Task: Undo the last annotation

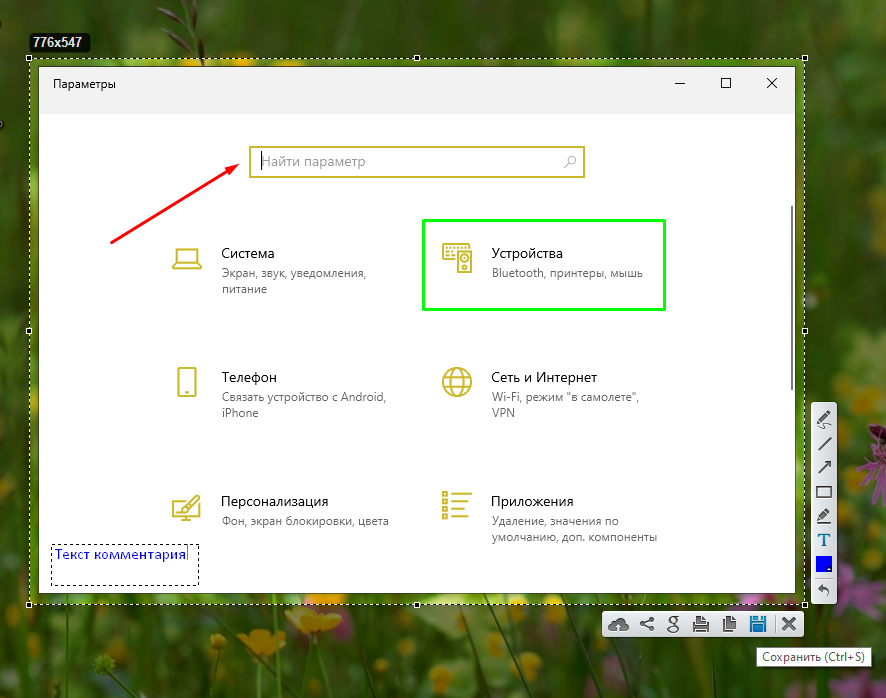Action: (824, 590)
